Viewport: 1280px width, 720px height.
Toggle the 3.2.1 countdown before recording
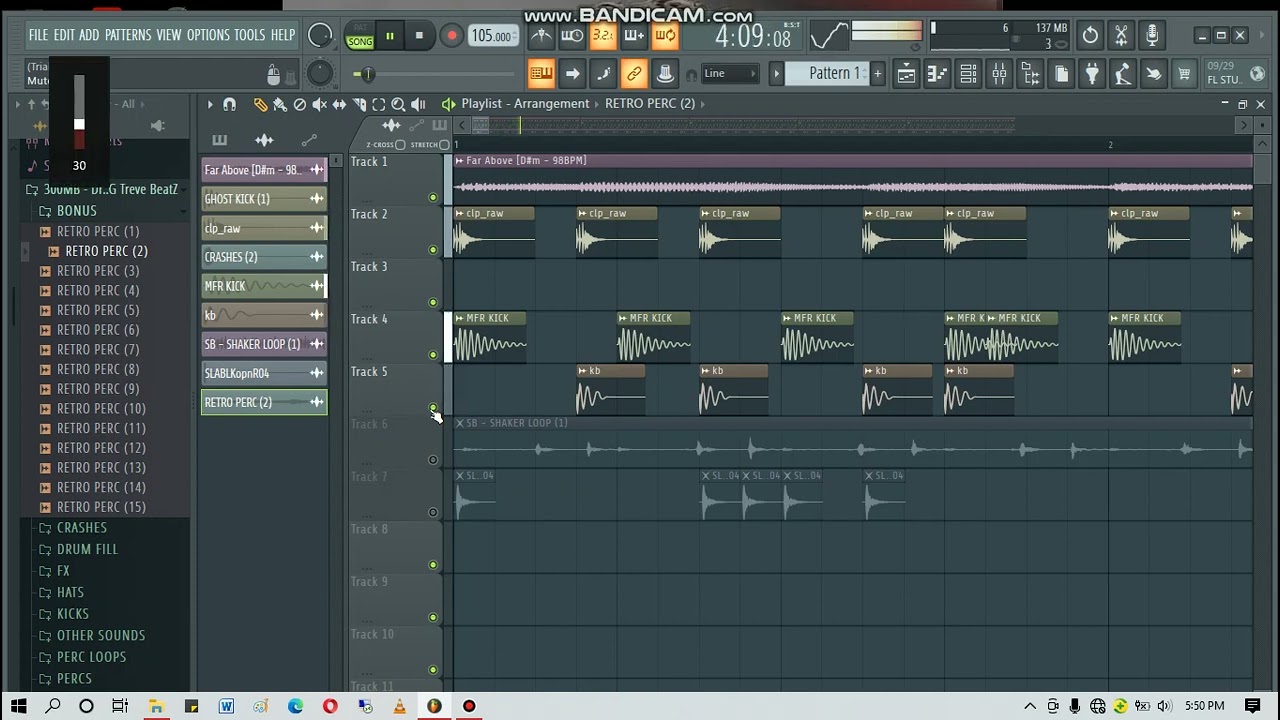603,36
